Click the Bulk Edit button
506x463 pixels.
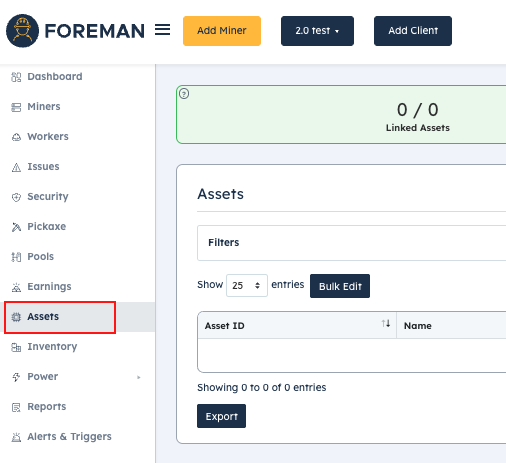340,286
